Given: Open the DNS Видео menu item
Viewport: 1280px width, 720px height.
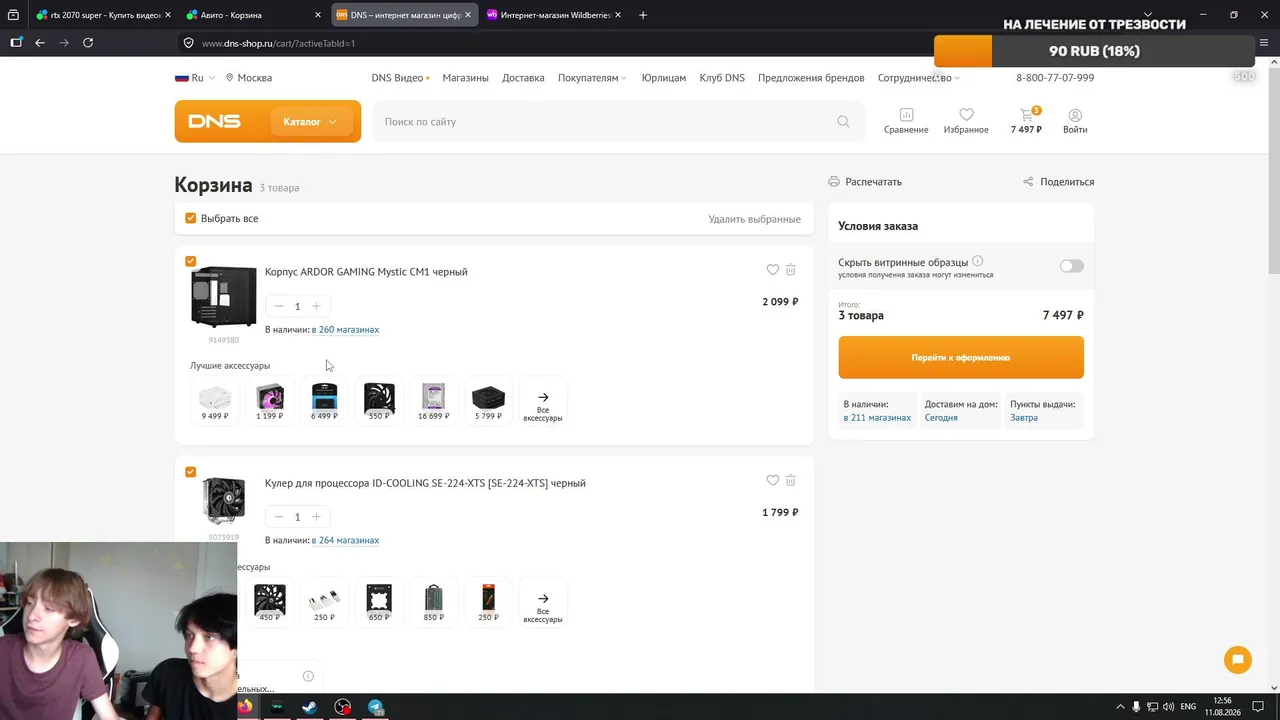Looking at the screenshot, I should click(x=400, y=78).
